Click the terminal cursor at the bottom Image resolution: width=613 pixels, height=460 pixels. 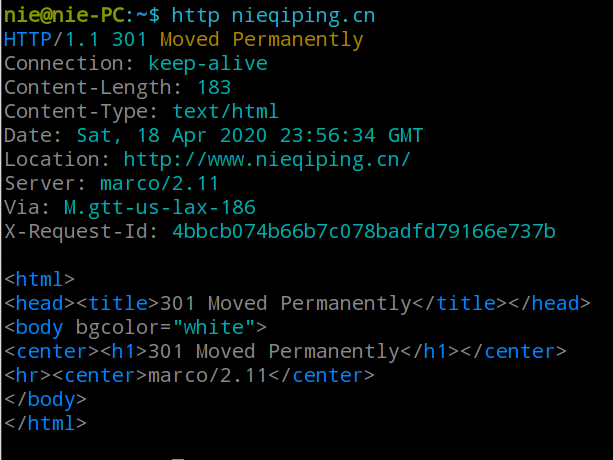[x=178, y=459]
